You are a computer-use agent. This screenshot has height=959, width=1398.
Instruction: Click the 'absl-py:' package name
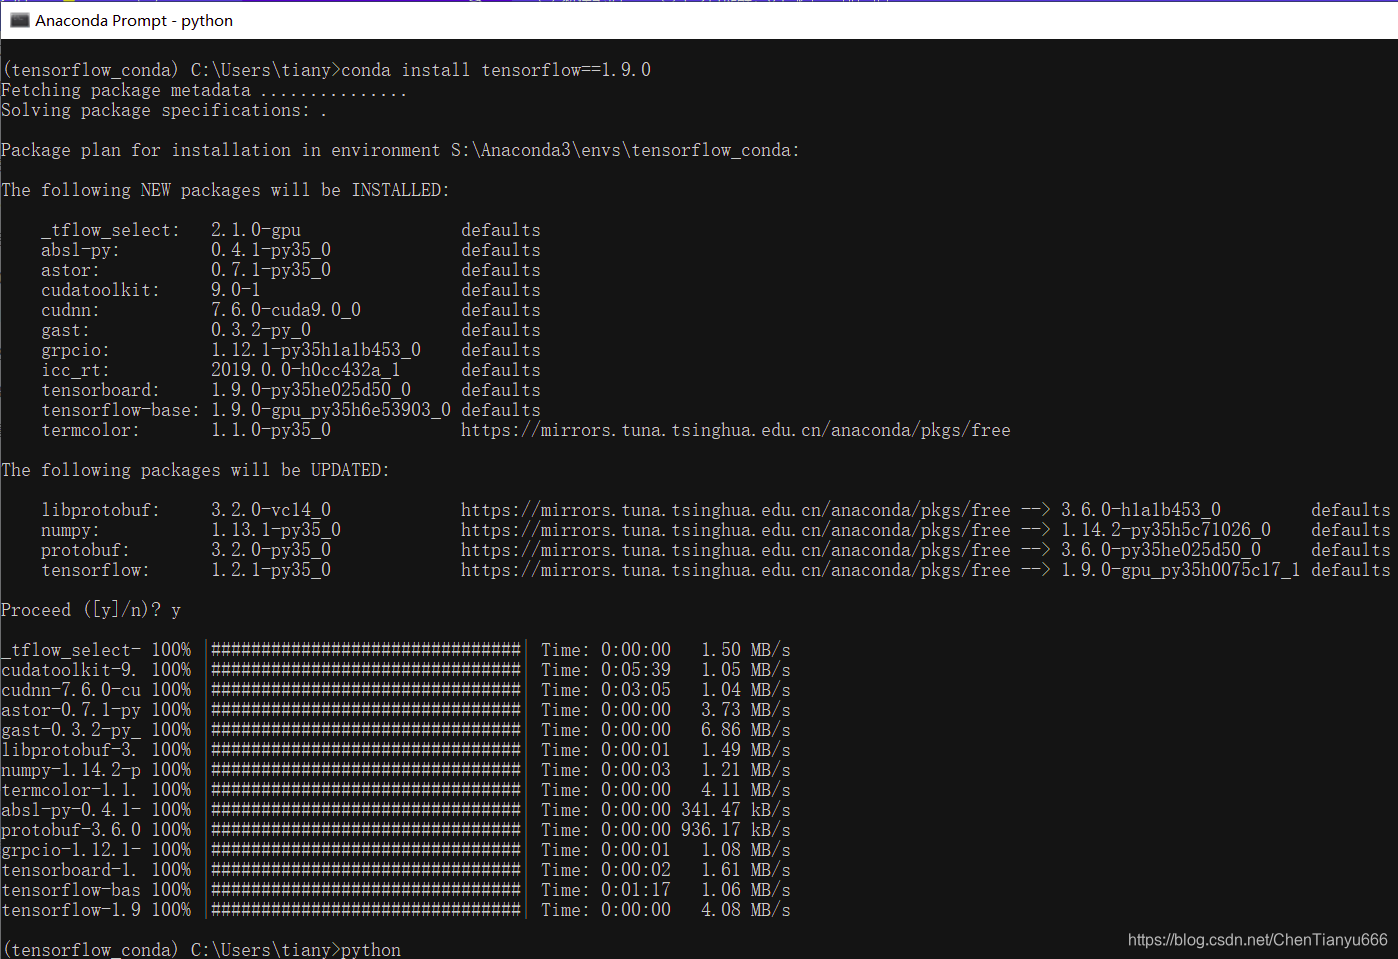[80, 250]
